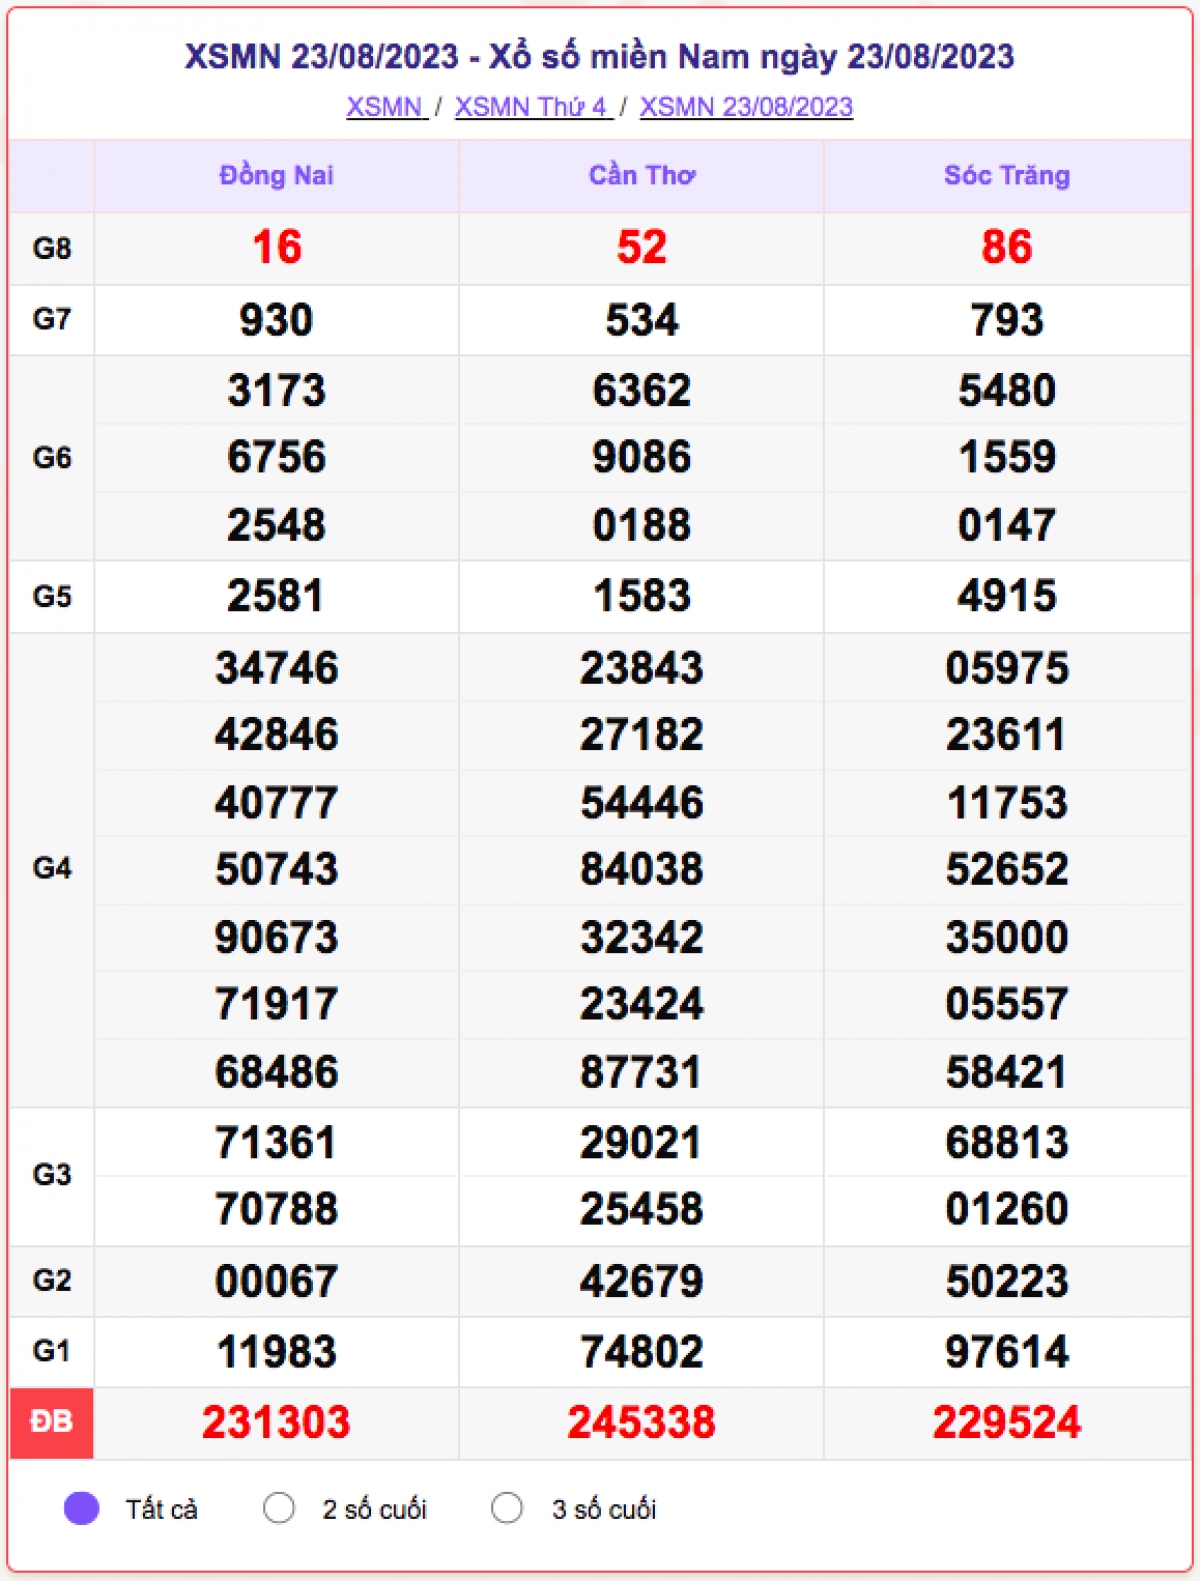Click the G4 number 58421

tap(1007, 1073)
